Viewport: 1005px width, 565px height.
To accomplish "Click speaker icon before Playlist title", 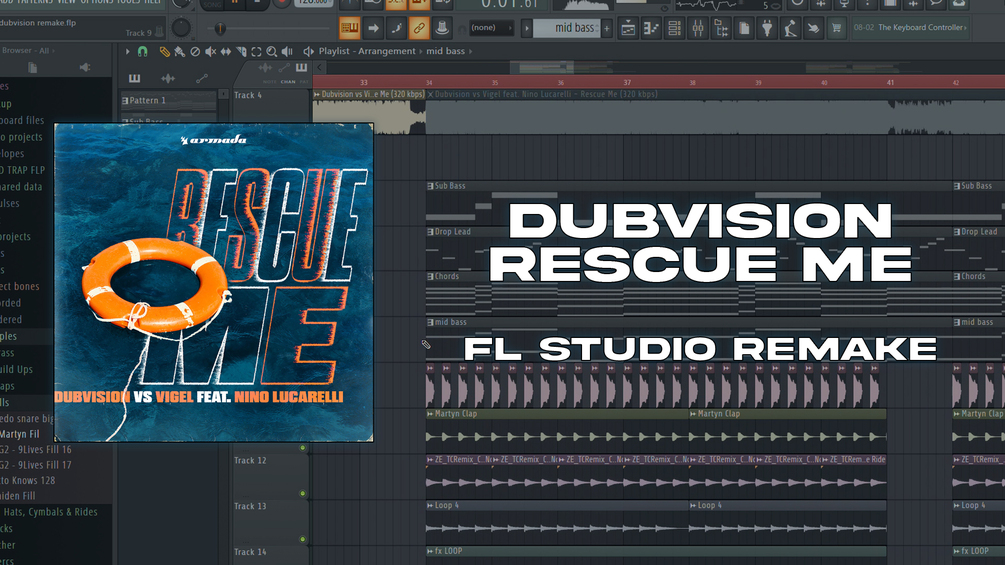I will (x=308, y=51).
